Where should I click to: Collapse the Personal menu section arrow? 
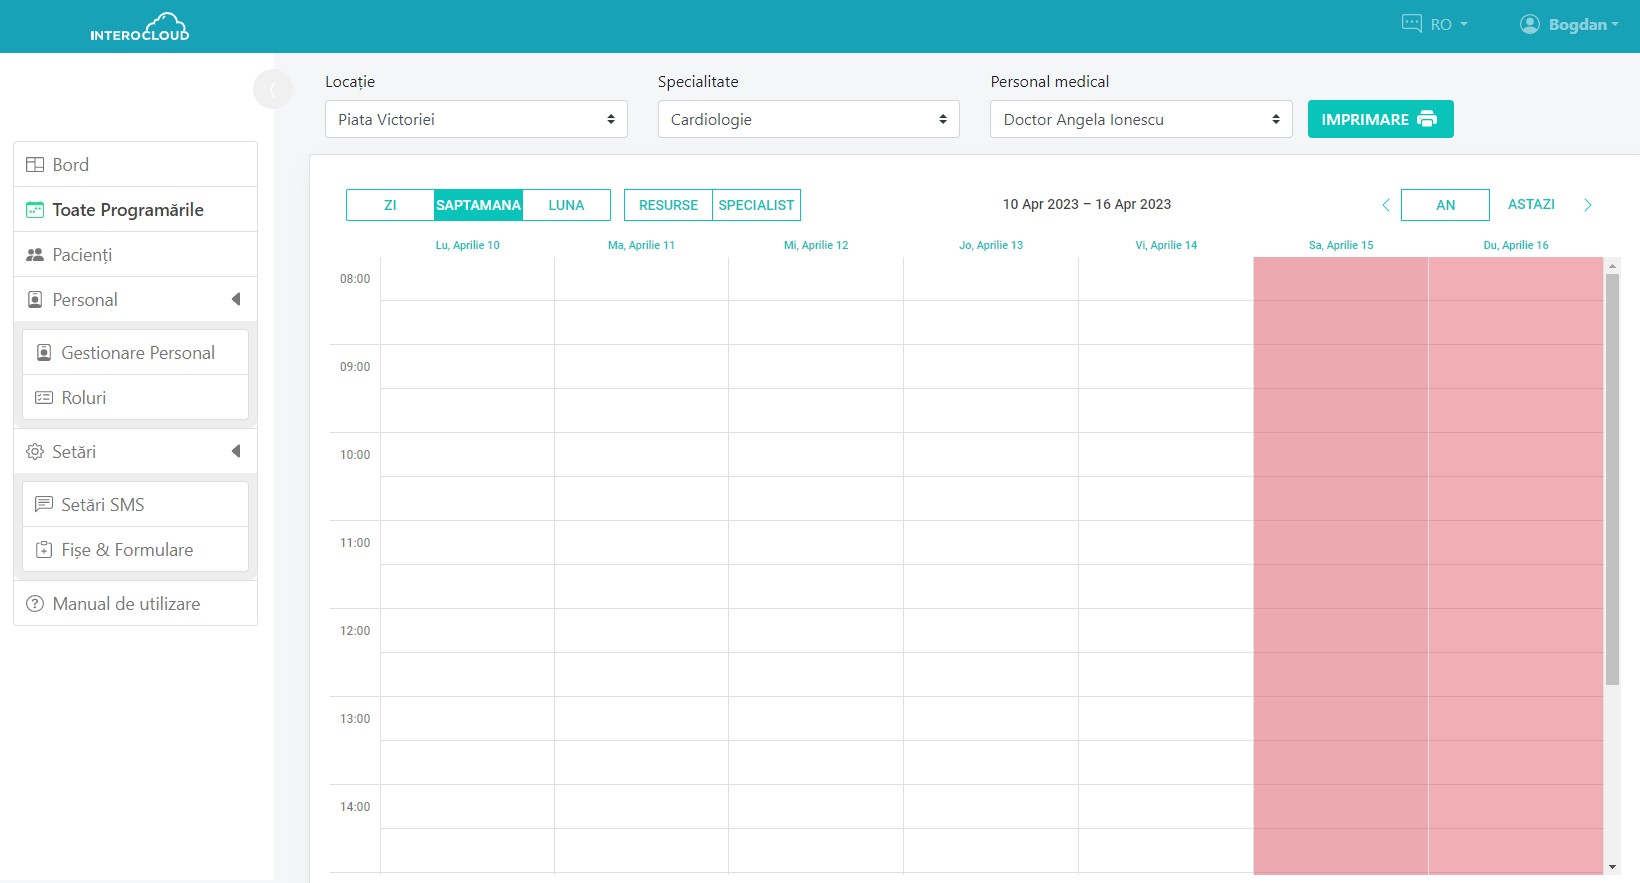pos(236,299)
